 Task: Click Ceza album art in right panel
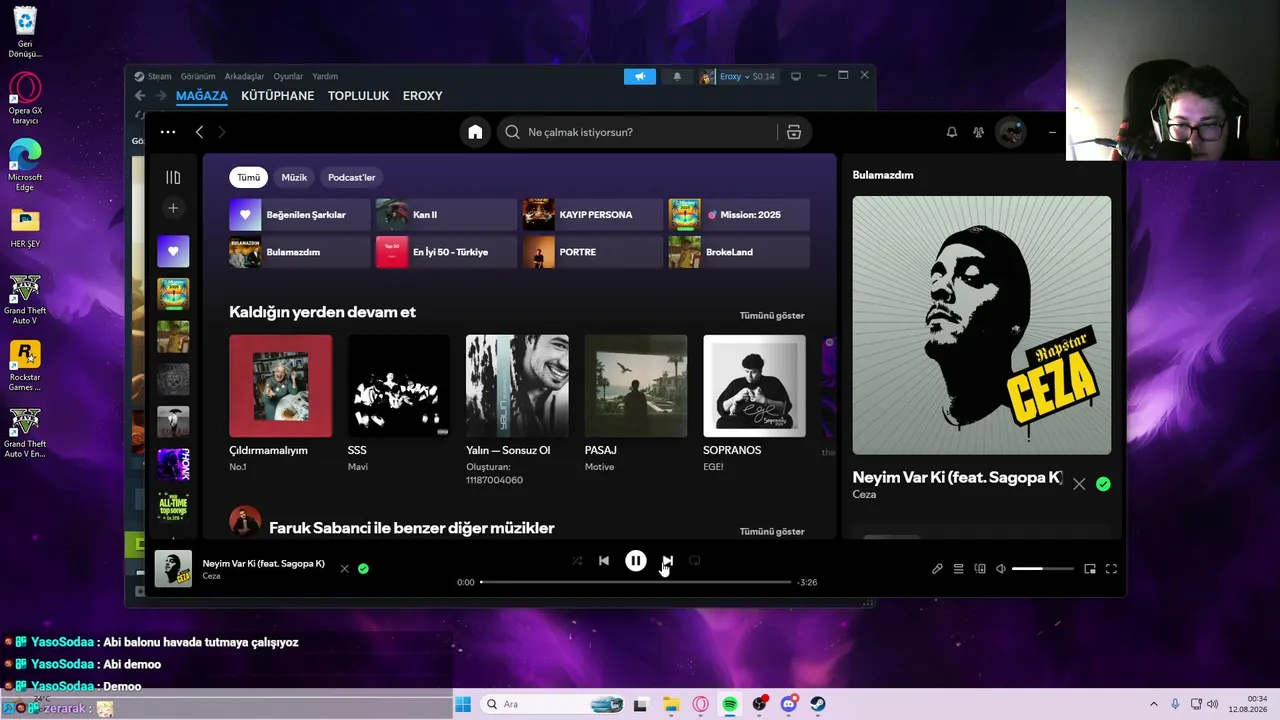click(x=982, y=325)
